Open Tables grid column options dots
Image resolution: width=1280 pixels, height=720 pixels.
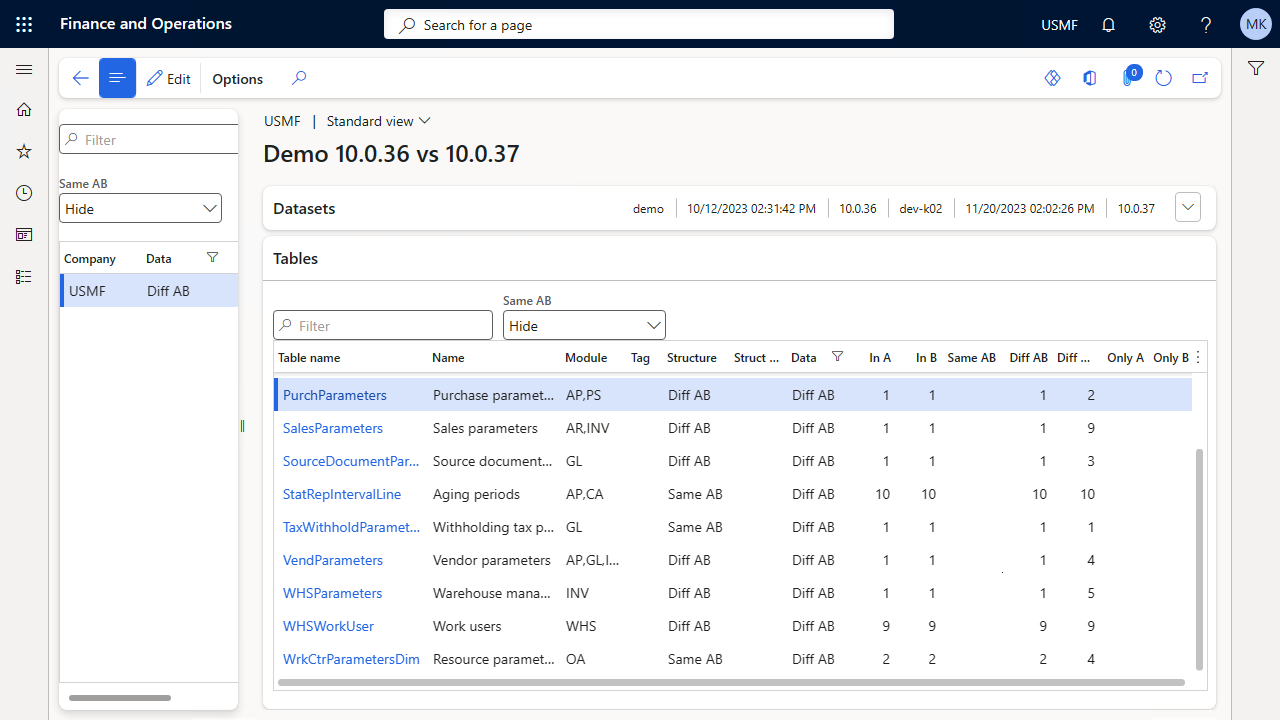click(1198, 357)
